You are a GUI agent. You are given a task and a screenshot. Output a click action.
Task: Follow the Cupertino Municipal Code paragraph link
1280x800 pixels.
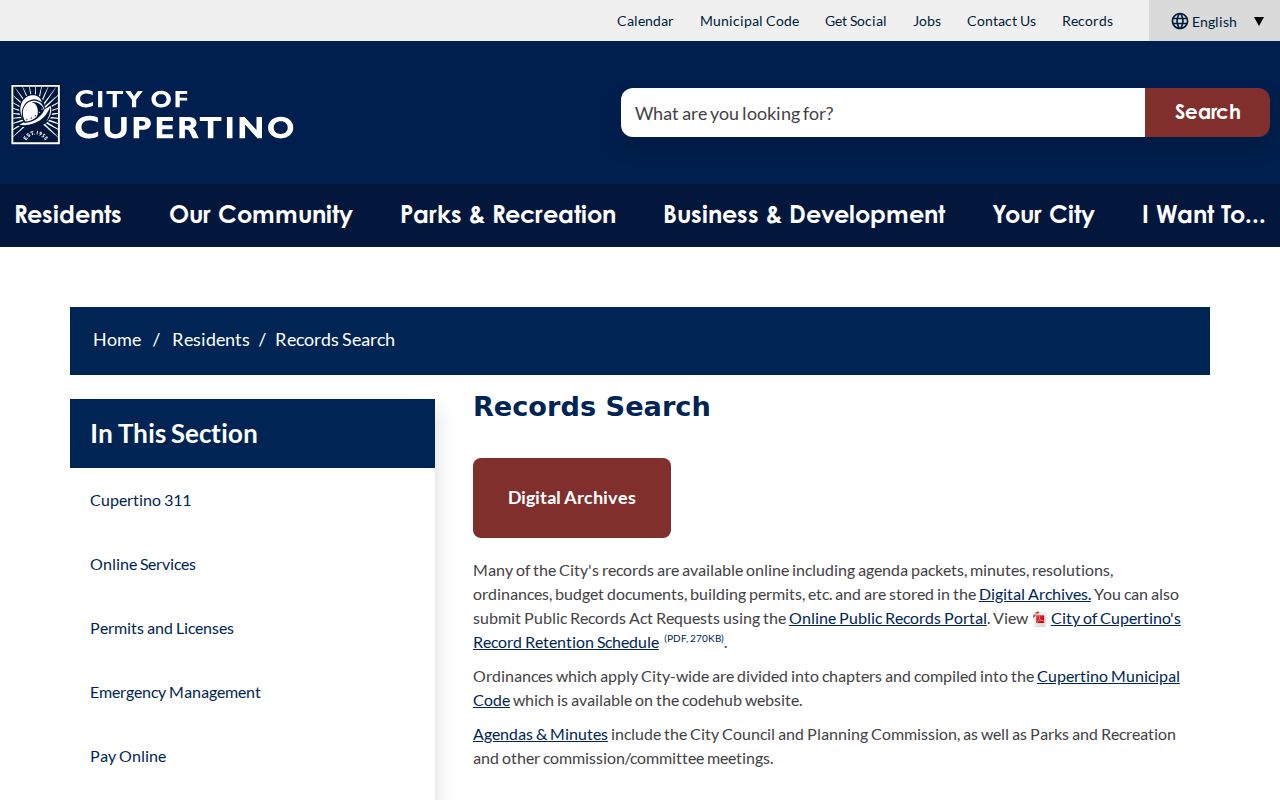click(827, 688)
